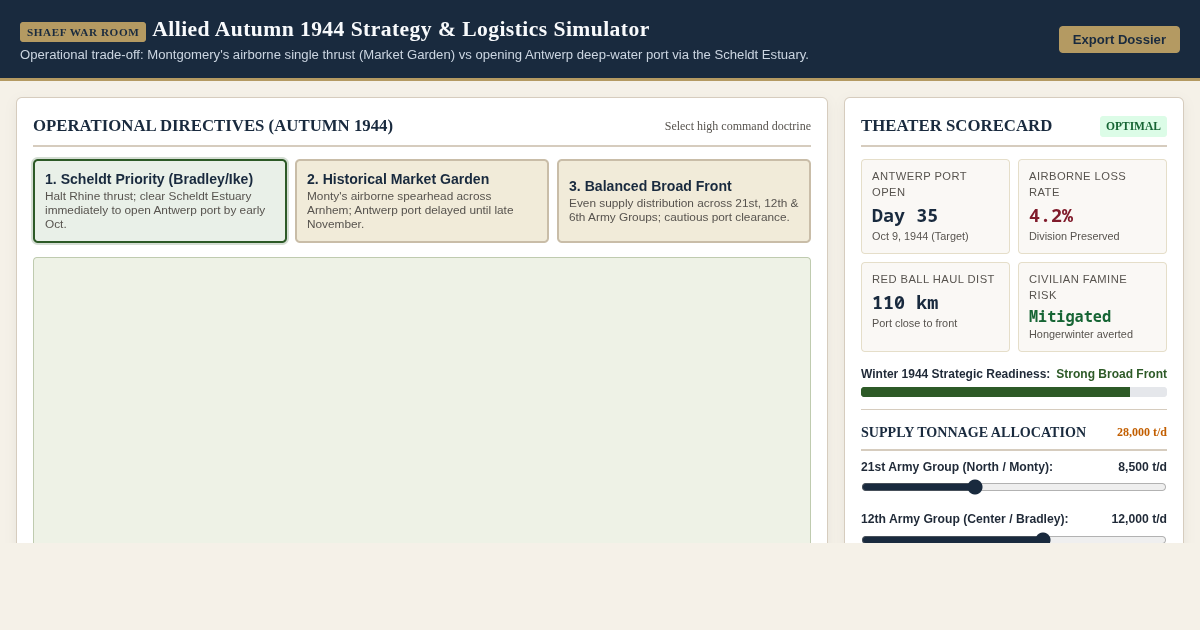Adjust the 21st Army Group tonnage slider
This screenshot has height=630, width=1200.
tap(1014, 487)
